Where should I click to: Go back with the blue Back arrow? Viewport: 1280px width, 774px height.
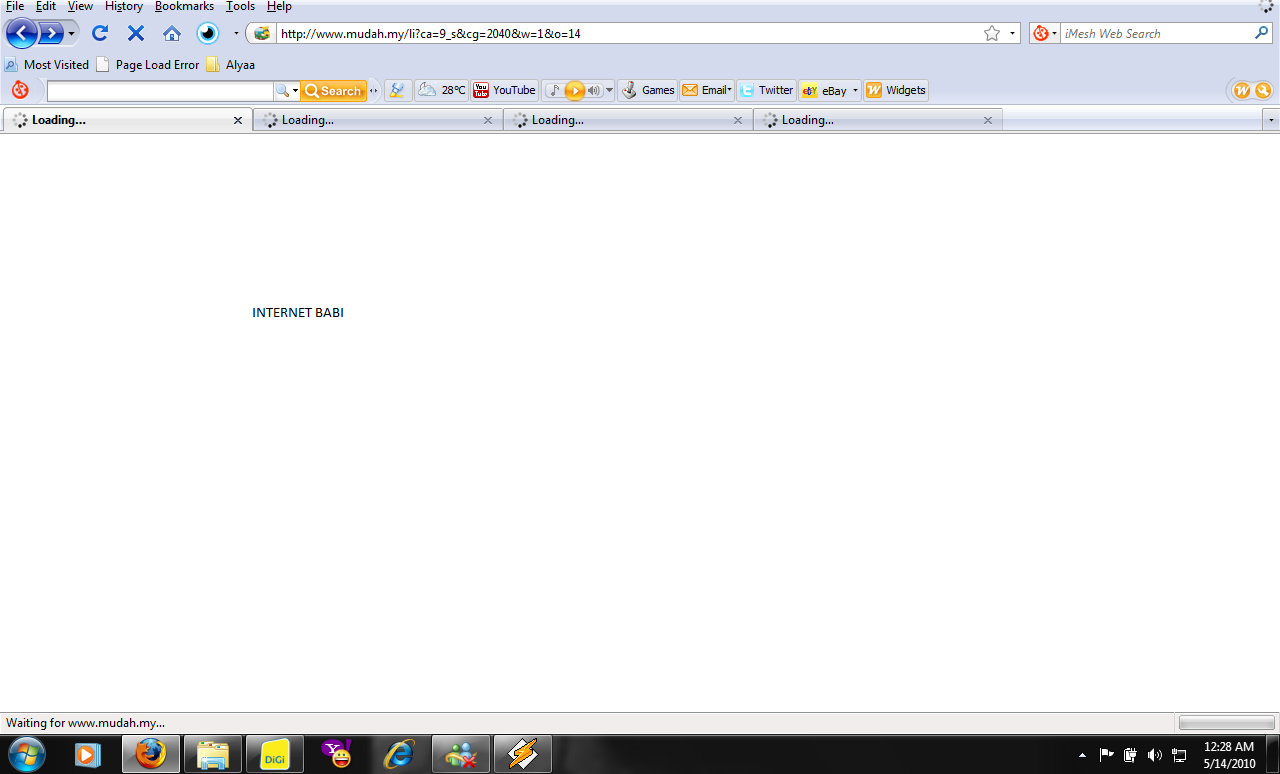[22, 33]
